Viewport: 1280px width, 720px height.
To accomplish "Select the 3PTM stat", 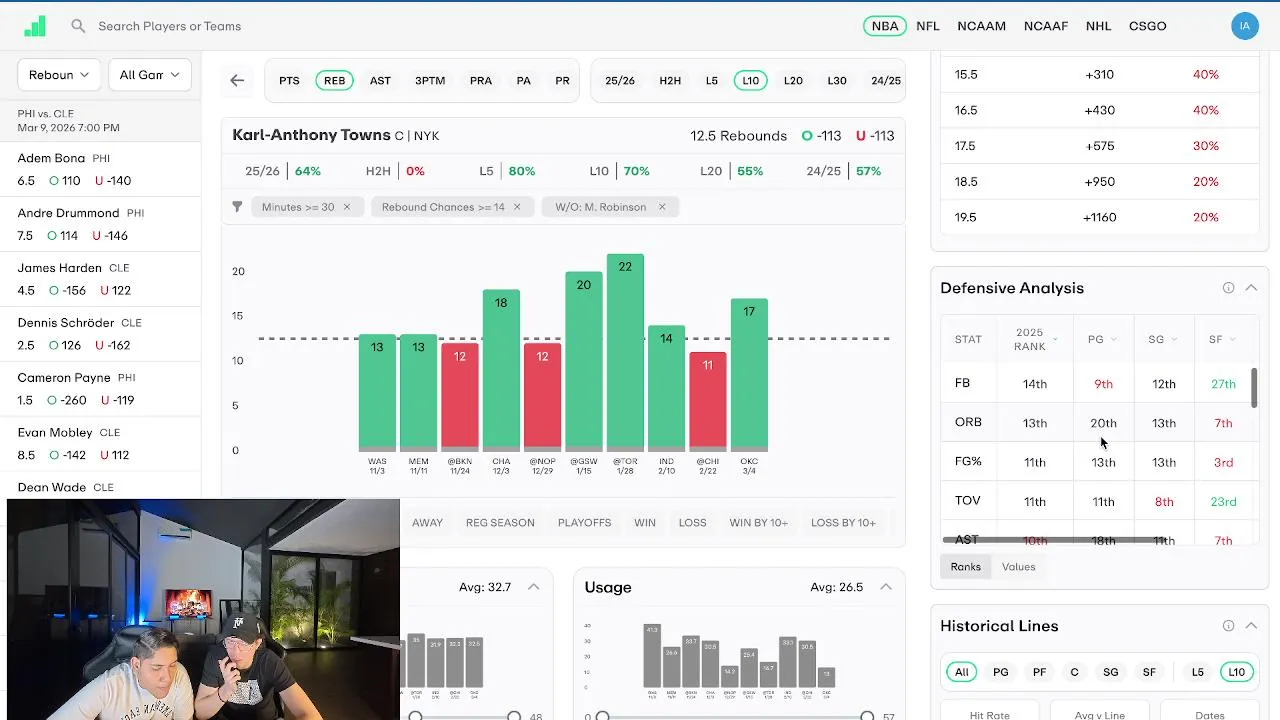I will (x=430, y=81).
